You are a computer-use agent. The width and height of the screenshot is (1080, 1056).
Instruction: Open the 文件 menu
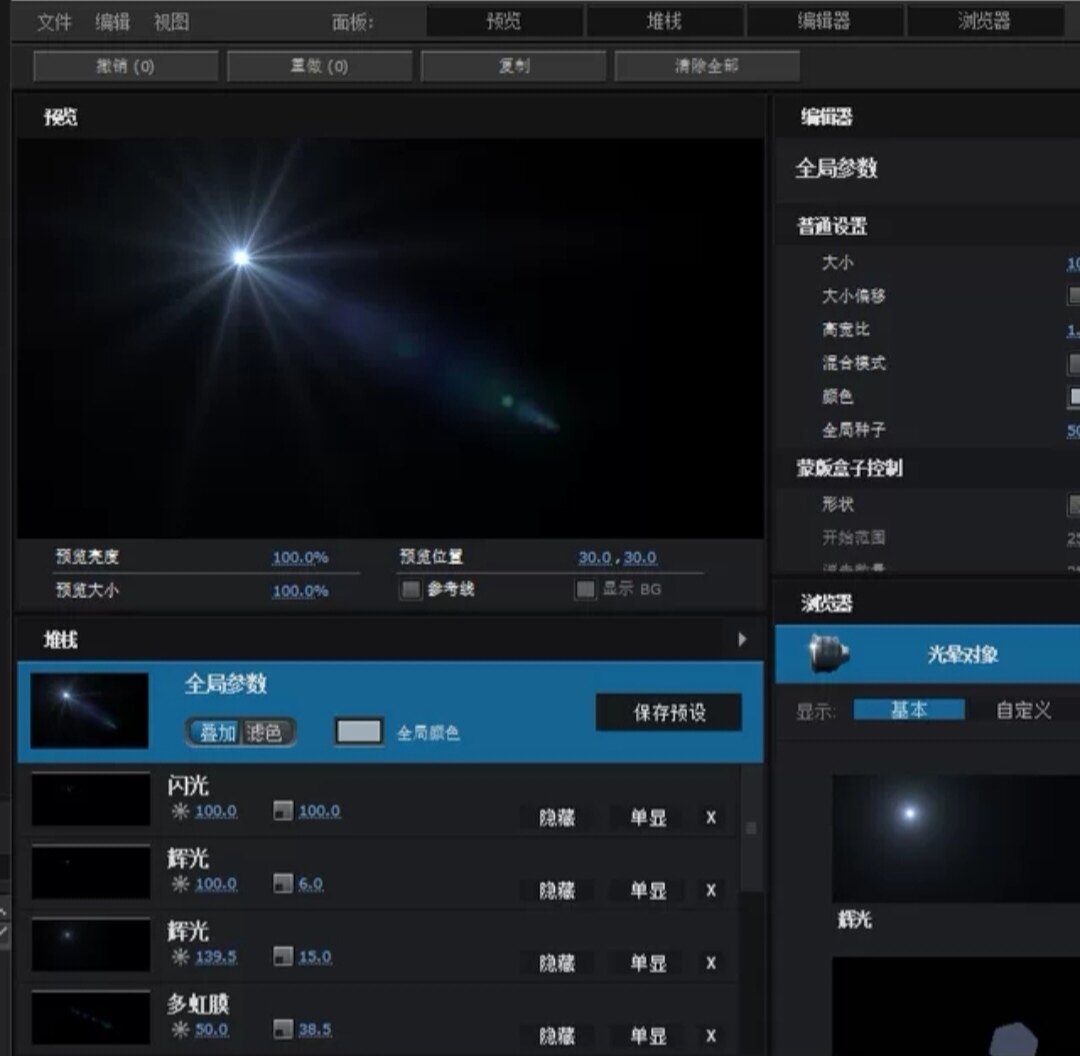click(54, 20)
